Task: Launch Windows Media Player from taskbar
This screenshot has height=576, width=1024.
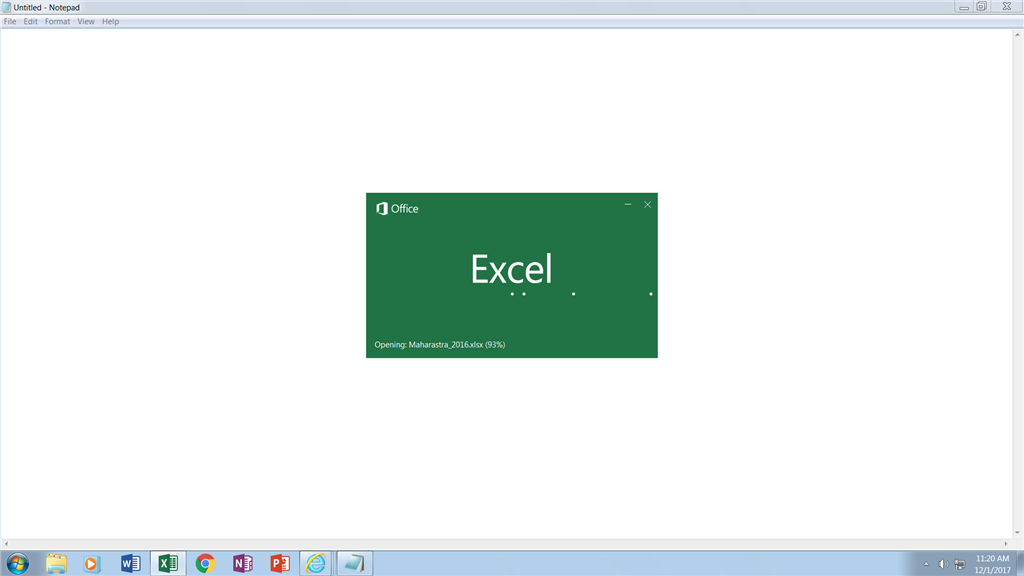Action: (91, 563)
